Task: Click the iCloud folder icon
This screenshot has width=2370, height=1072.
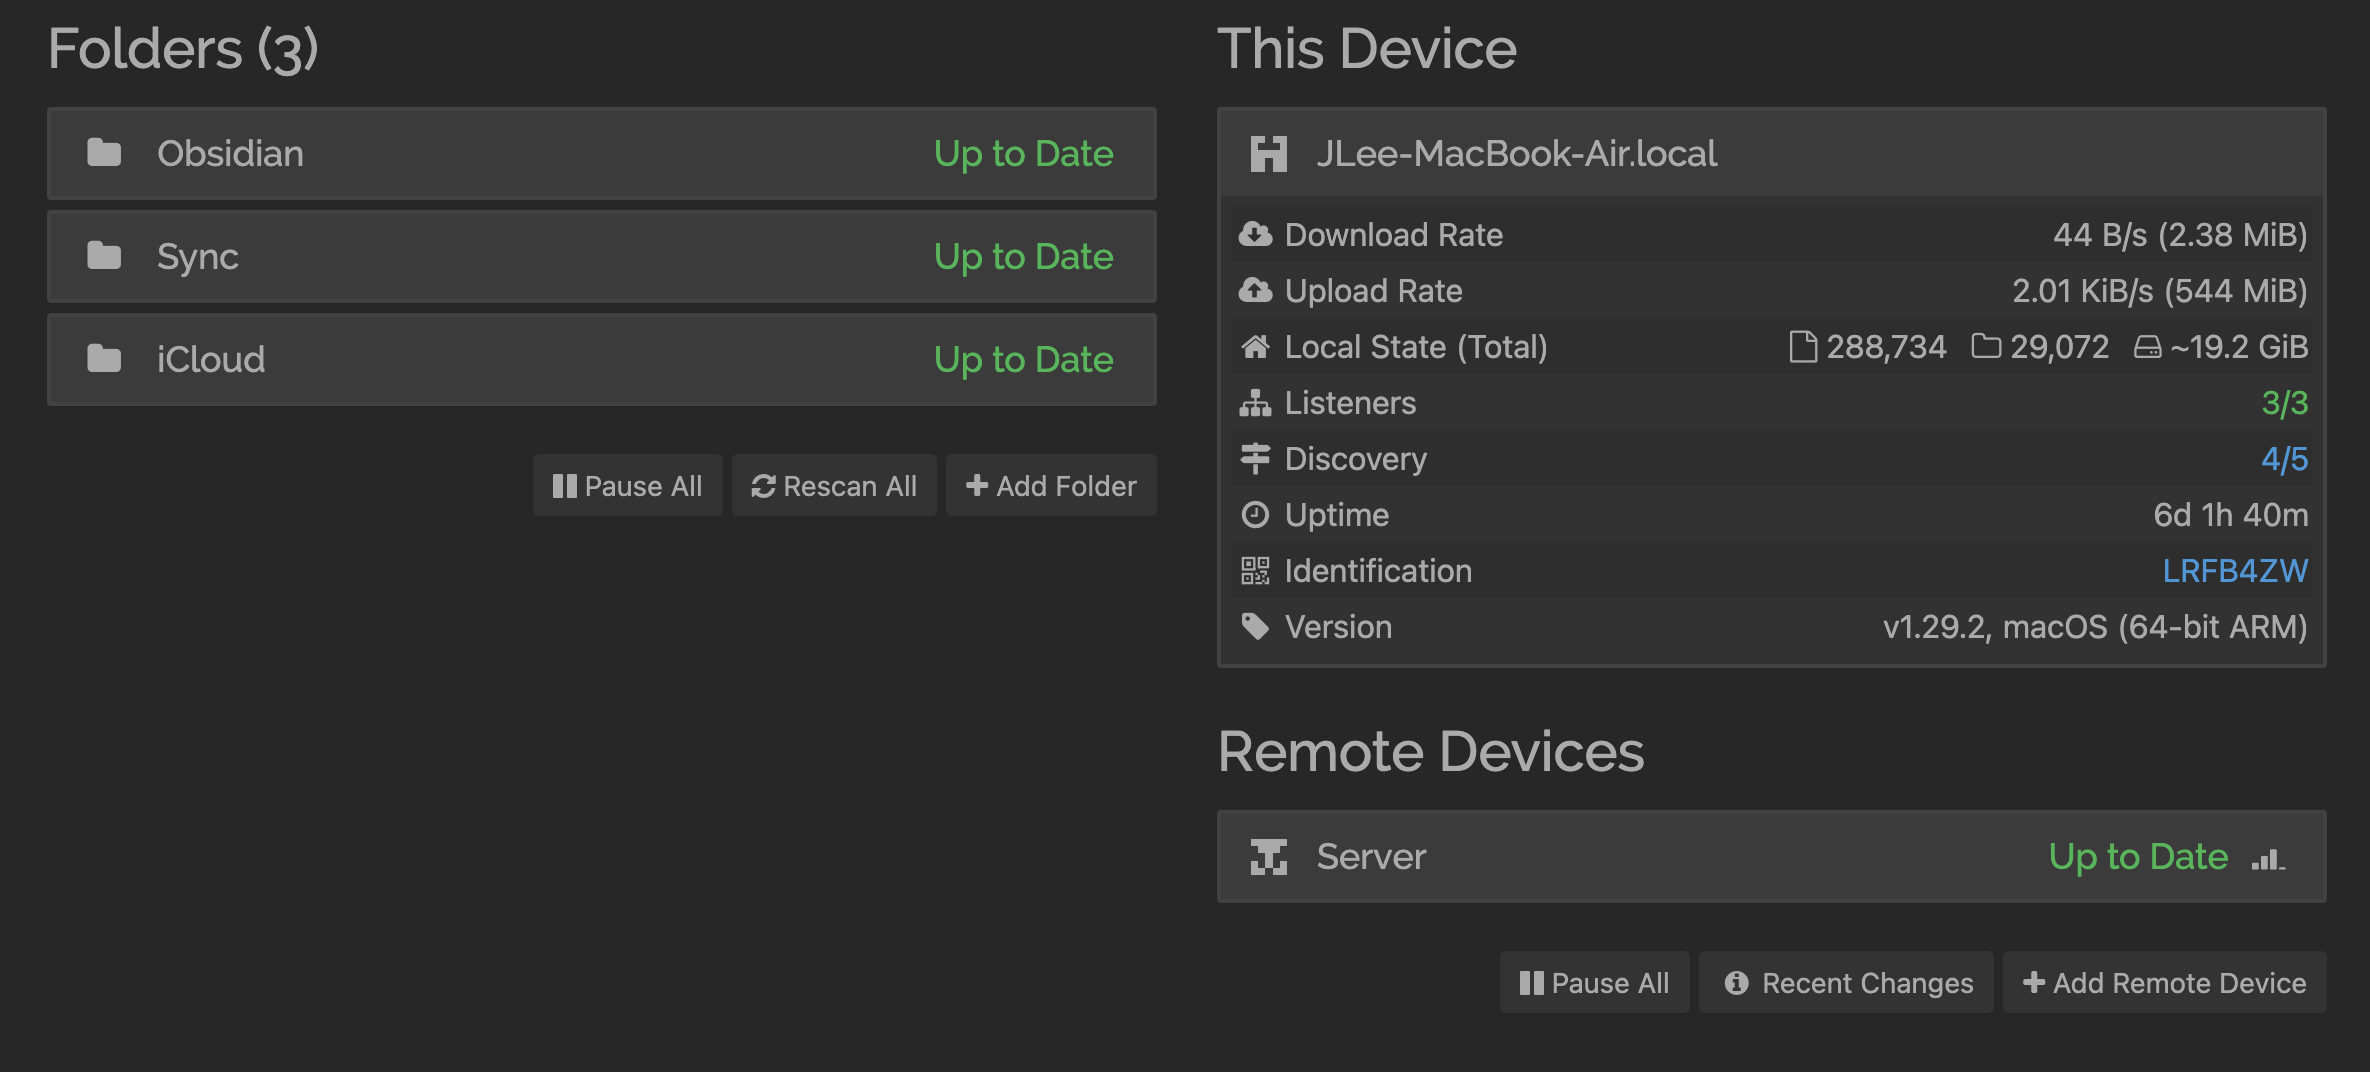Action: [x=104, y=359]
